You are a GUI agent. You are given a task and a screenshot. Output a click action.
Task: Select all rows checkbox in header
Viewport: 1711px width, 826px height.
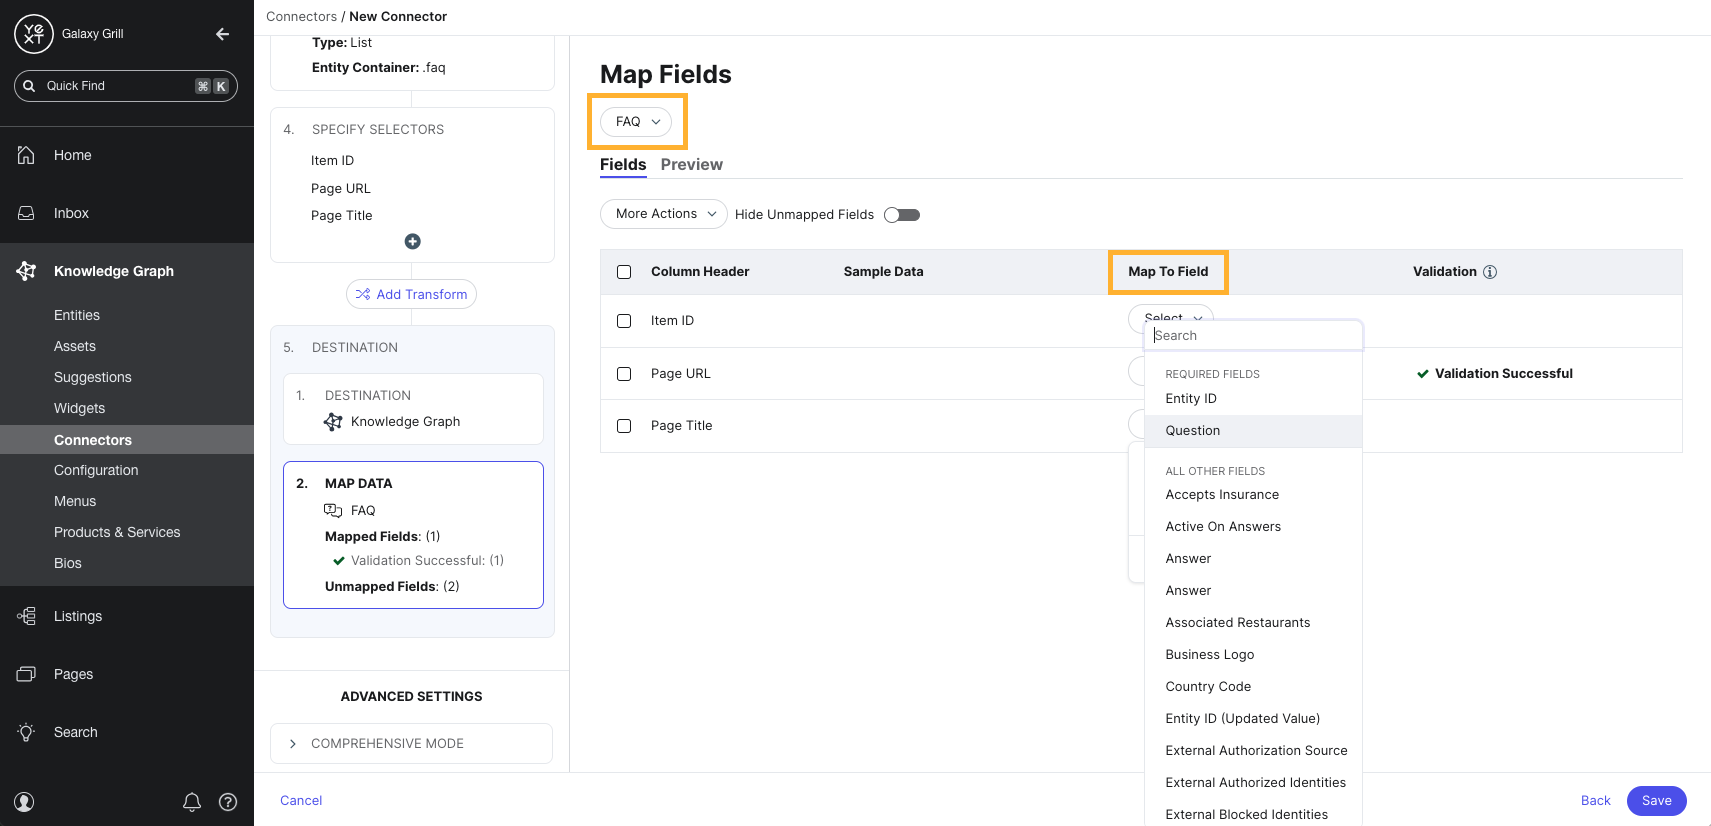(624, 272)
